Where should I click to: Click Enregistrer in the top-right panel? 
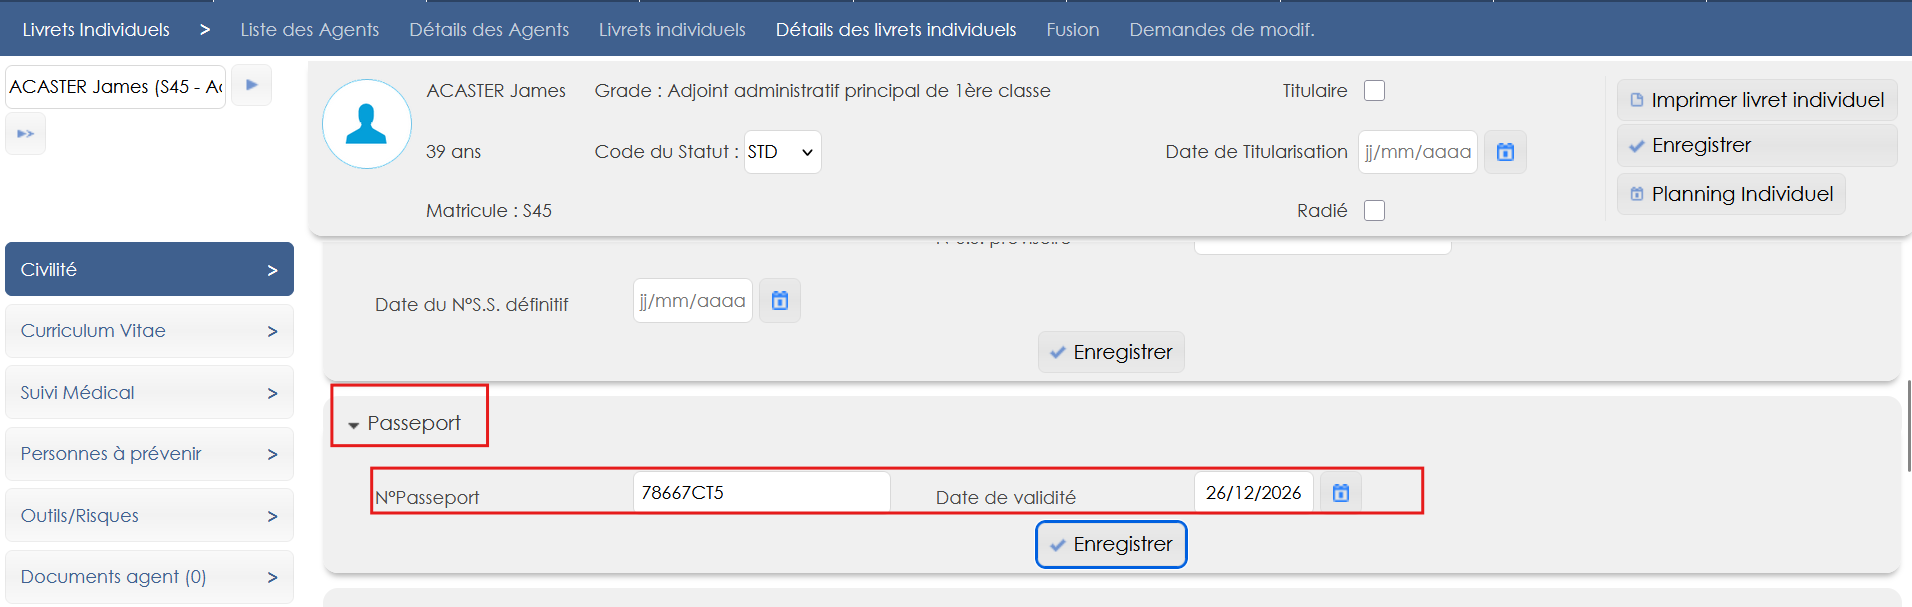(1701, 146)
